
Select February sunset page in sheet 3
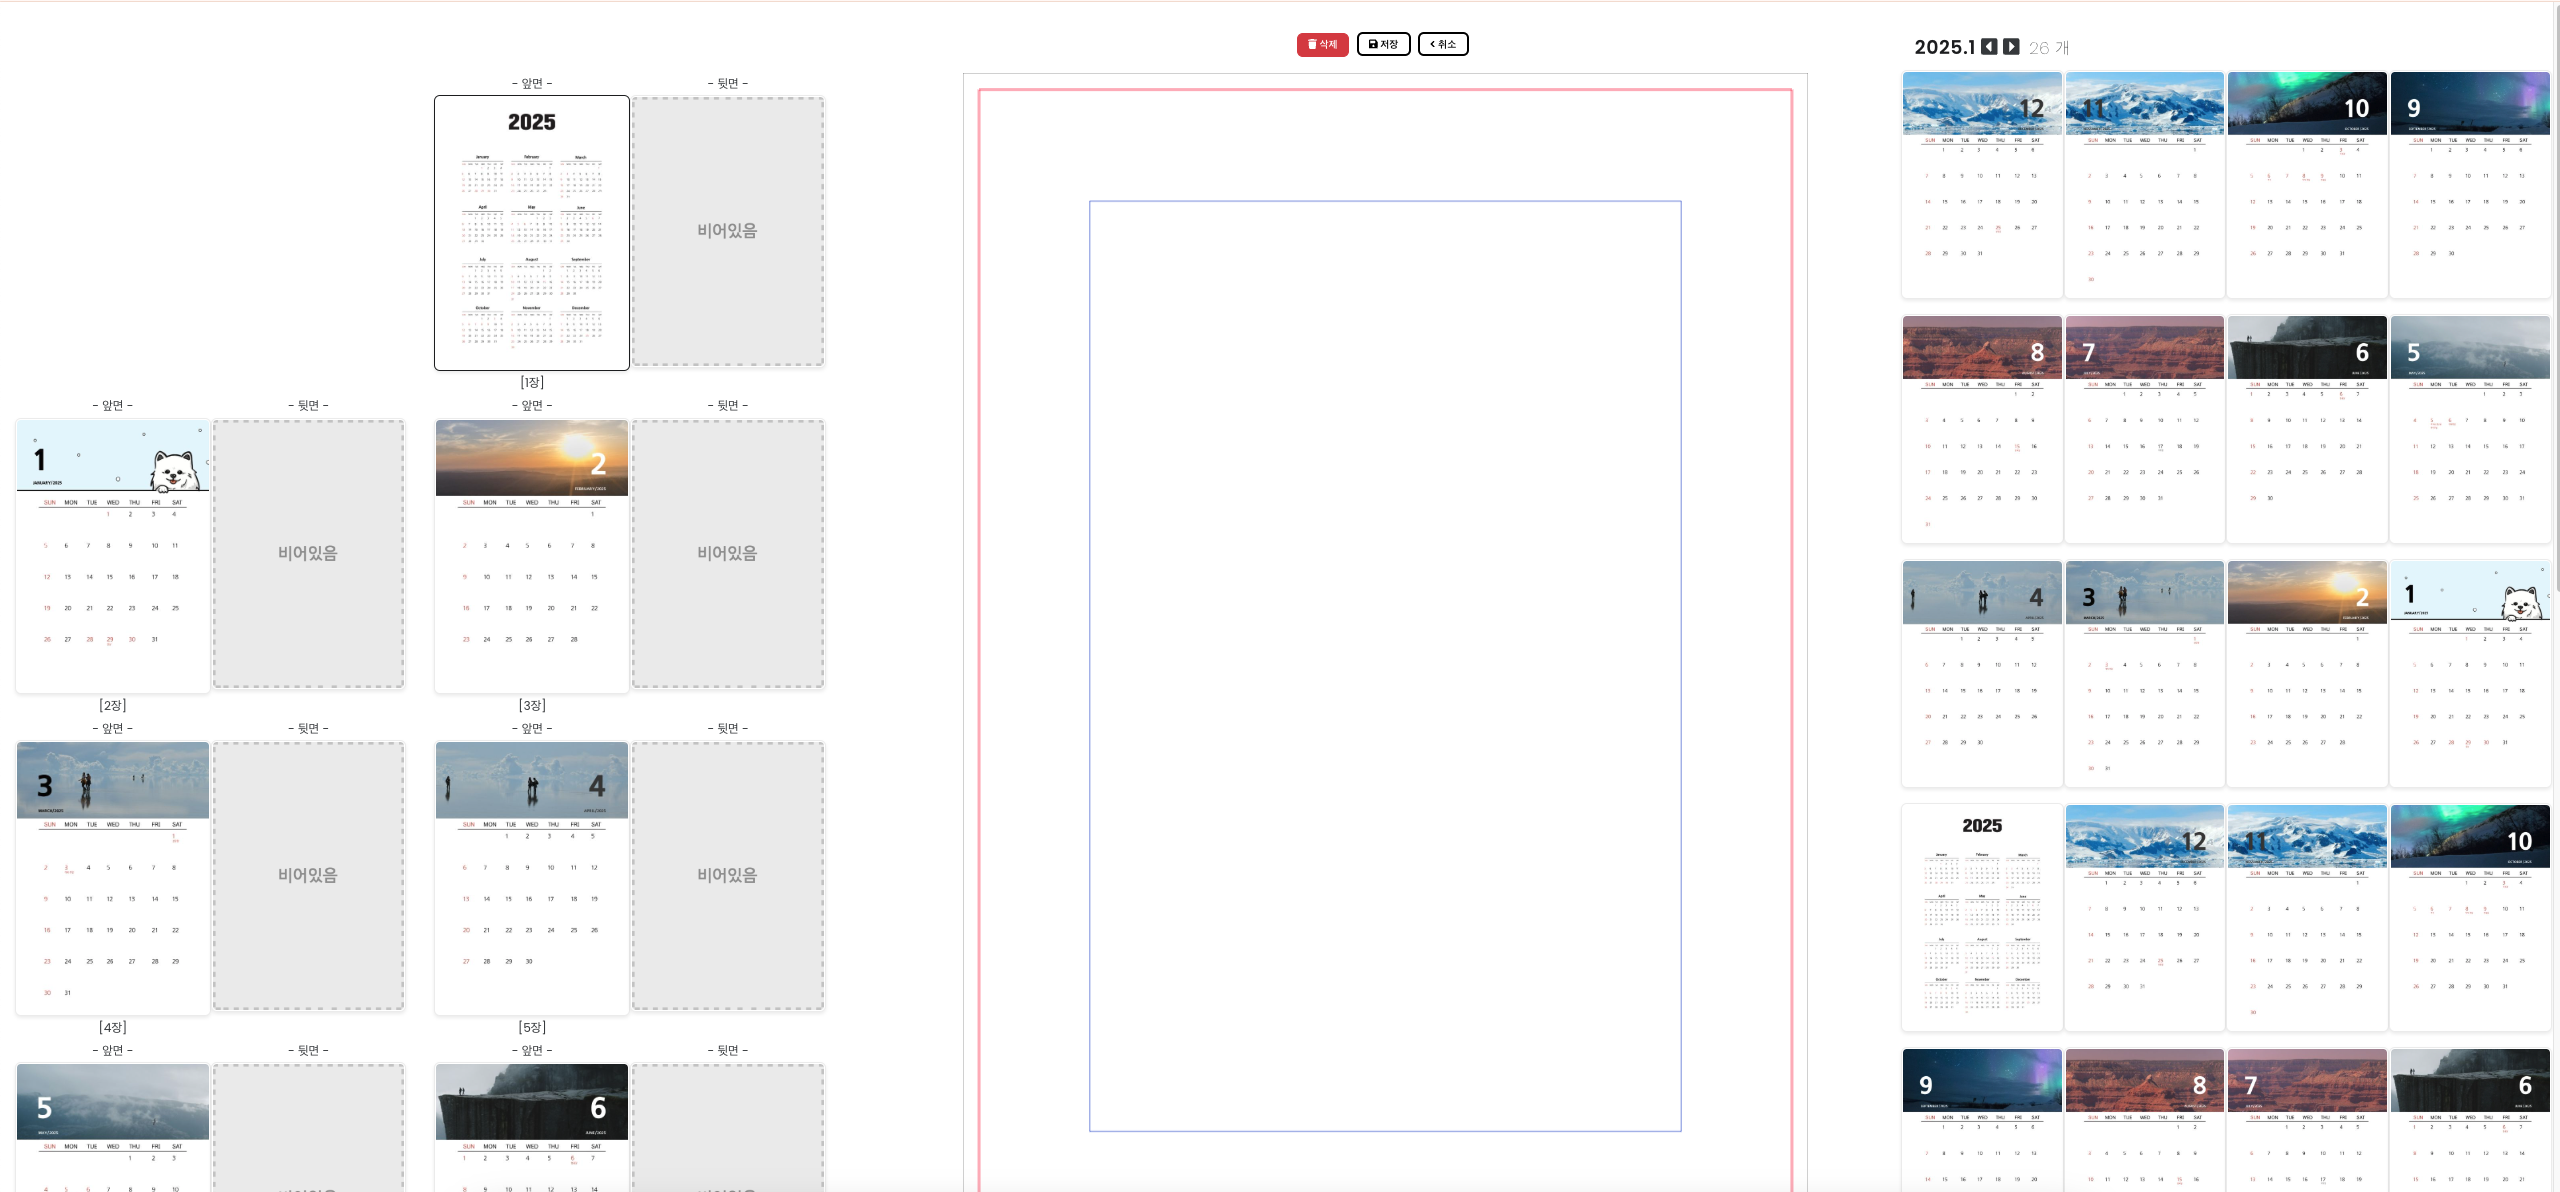[x=531, y=555]
